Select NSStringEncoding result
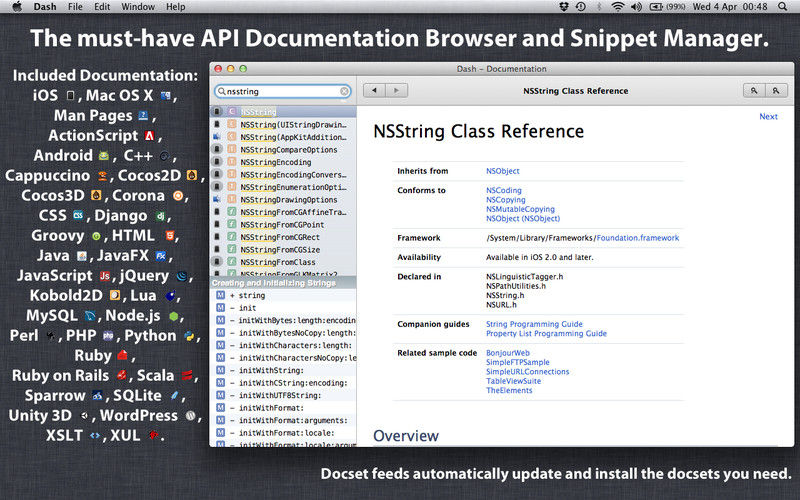The height and width of the screenshot is (500, 800). click(x=283, y=162)
